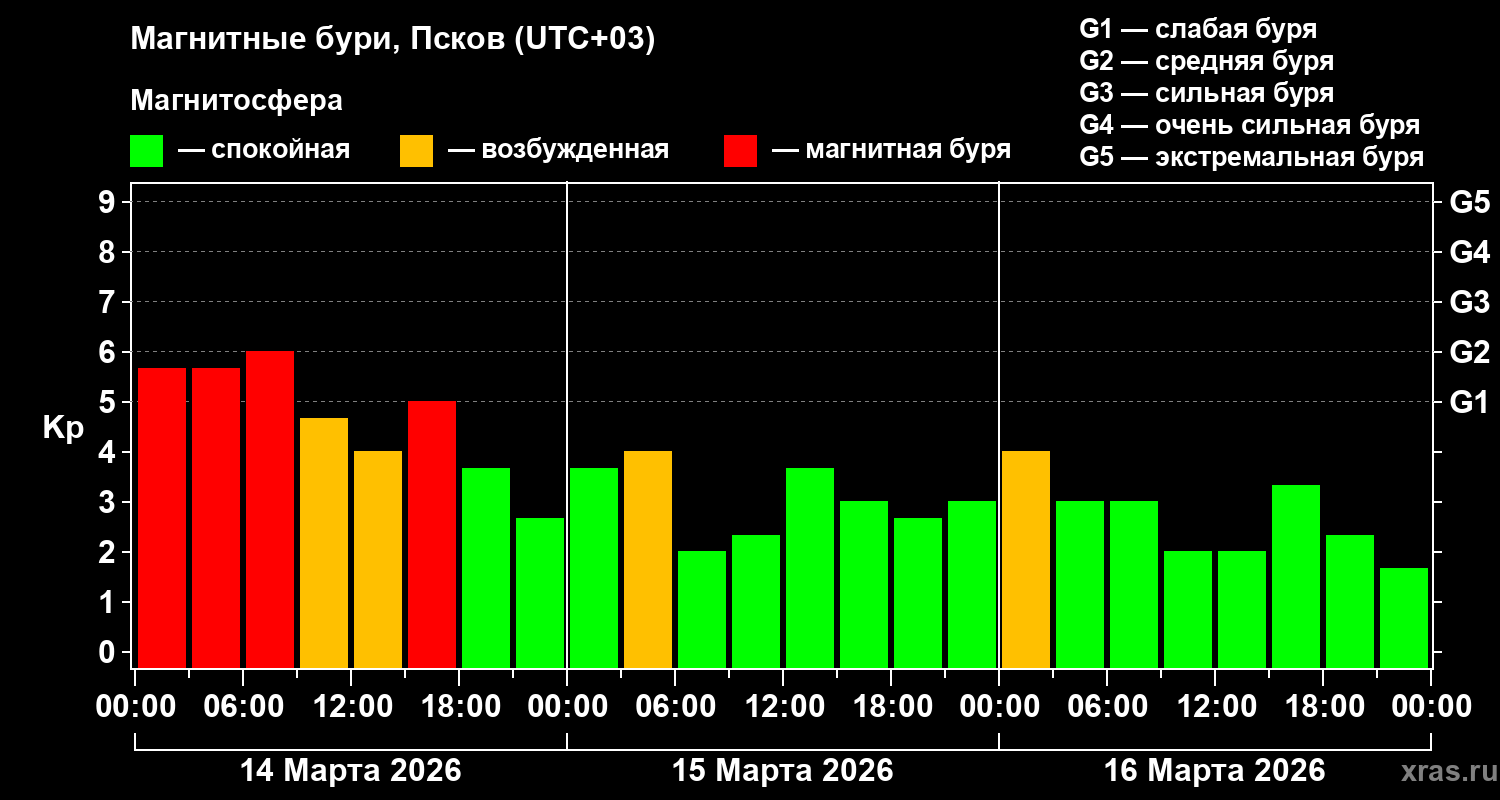Click the 'Магнитосфера' legend heading

point(237,101)
